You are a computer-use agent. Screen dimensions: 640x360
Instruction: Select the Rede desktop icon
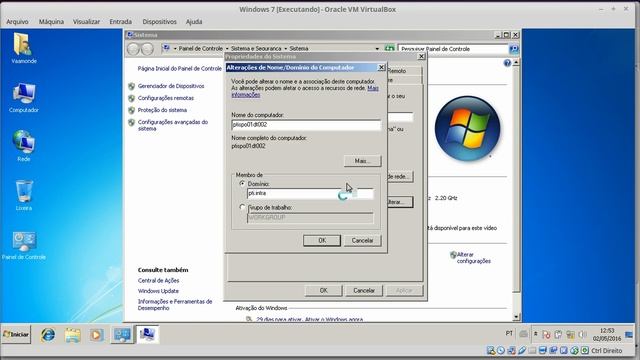coord(24,146)
